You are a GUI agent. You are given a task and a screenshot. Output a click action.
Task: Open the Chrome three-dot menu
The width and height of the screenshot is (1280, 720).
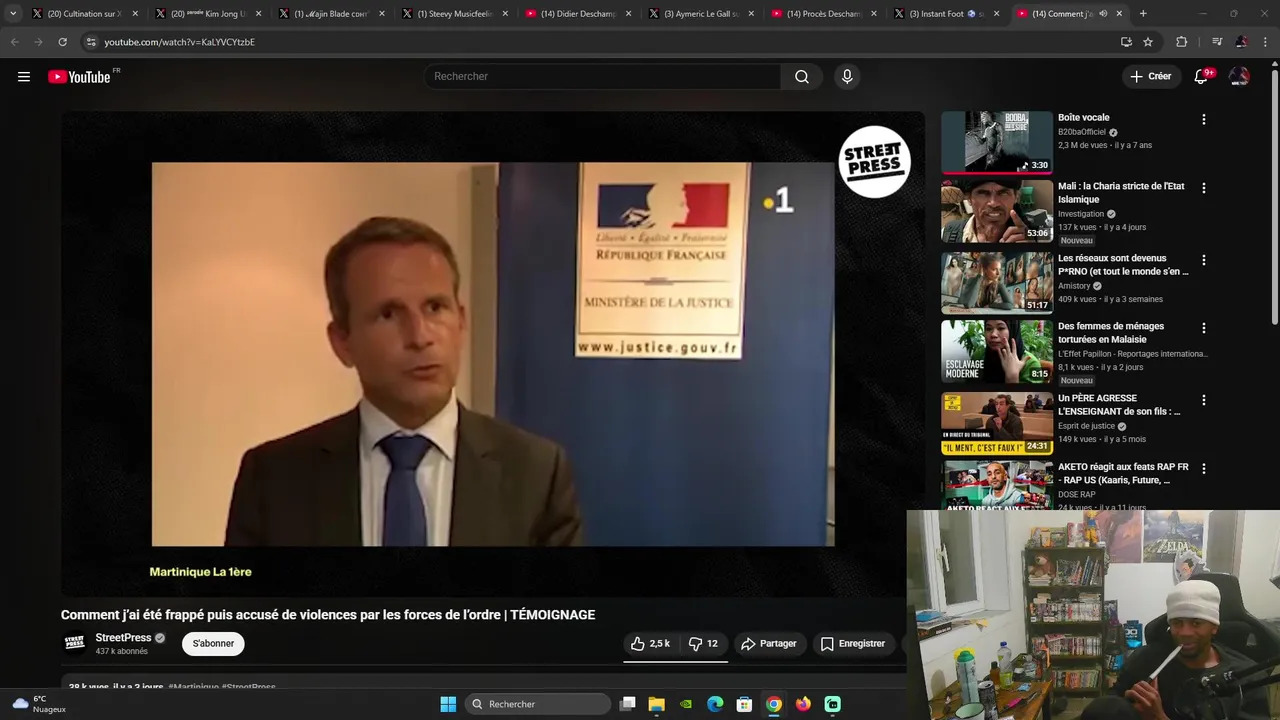tap(1265, 42)
